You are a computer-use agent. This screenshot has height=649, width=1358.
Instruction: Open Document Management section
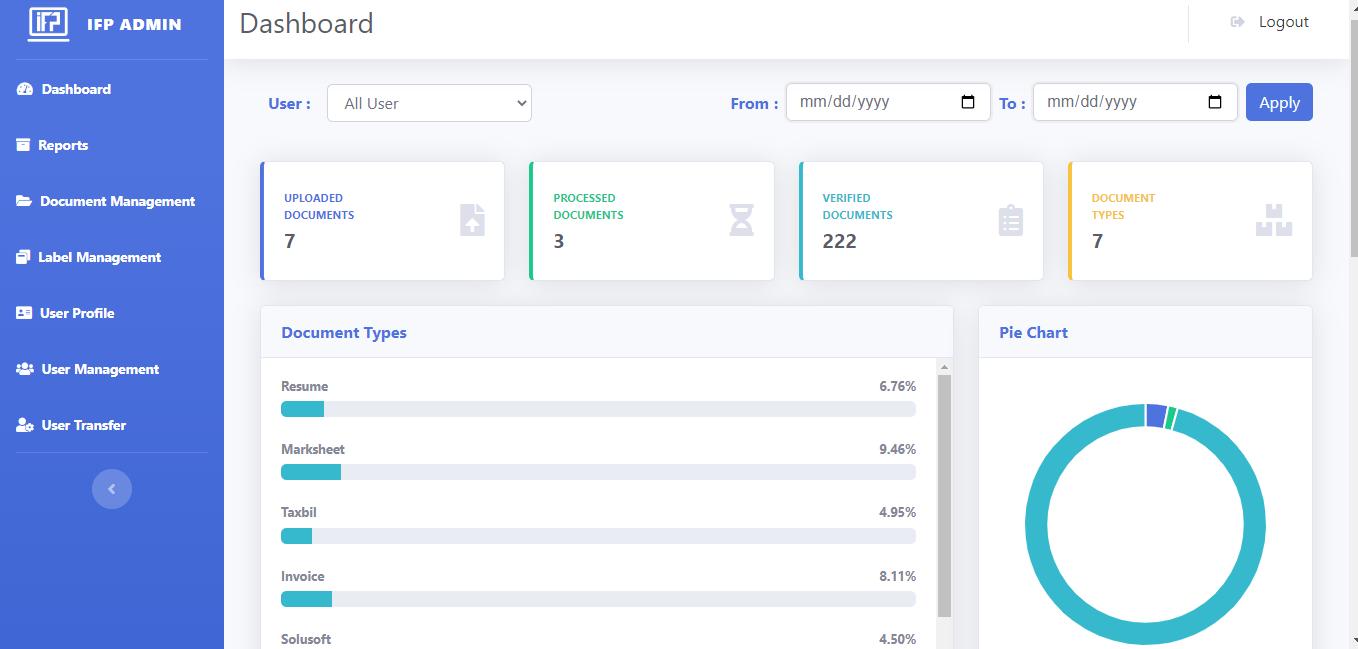click(117, 201)
